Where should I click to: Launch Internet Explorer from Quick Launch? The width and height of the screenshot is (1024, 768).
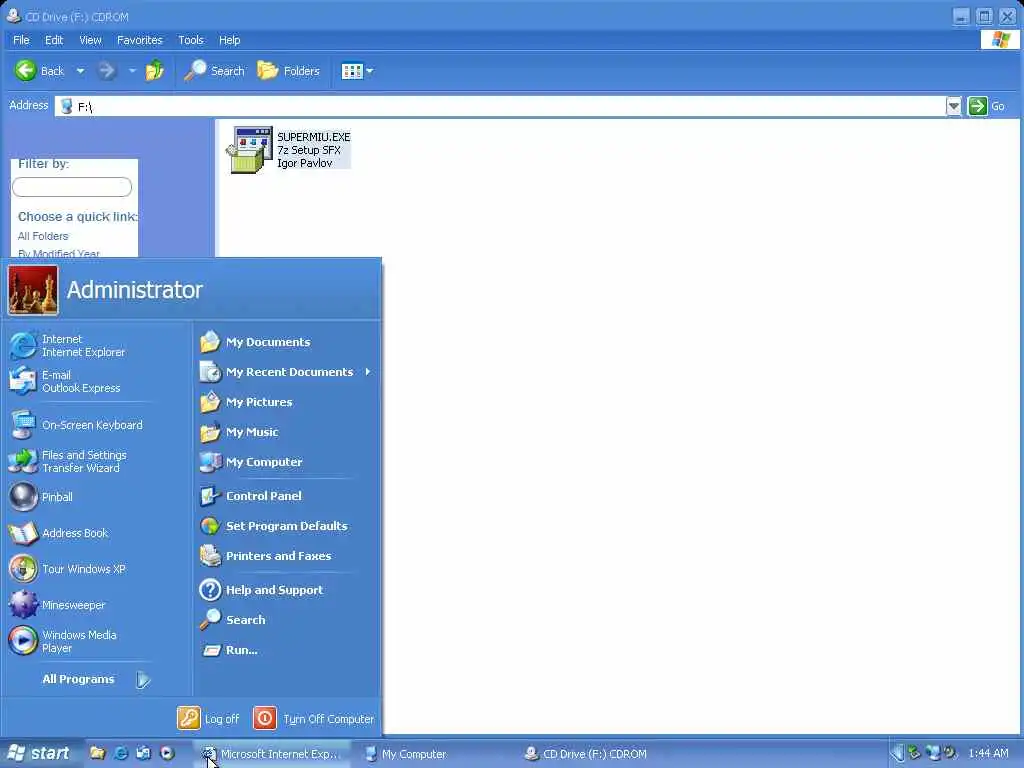[120, 753]
